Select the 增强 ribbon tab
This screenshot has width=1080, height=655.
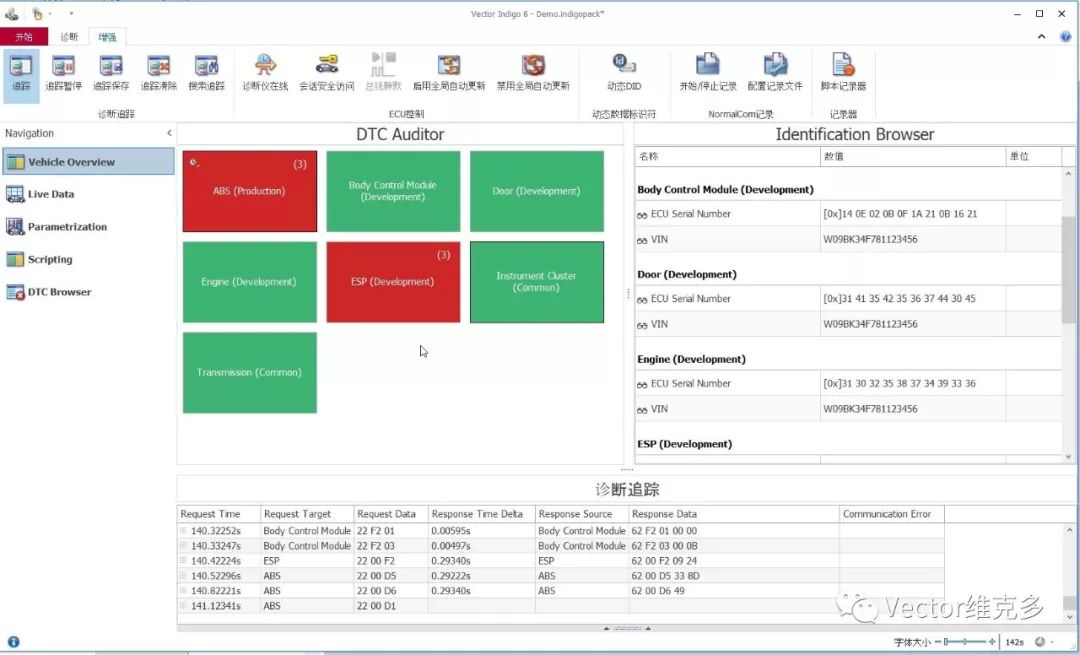[107, 37]
